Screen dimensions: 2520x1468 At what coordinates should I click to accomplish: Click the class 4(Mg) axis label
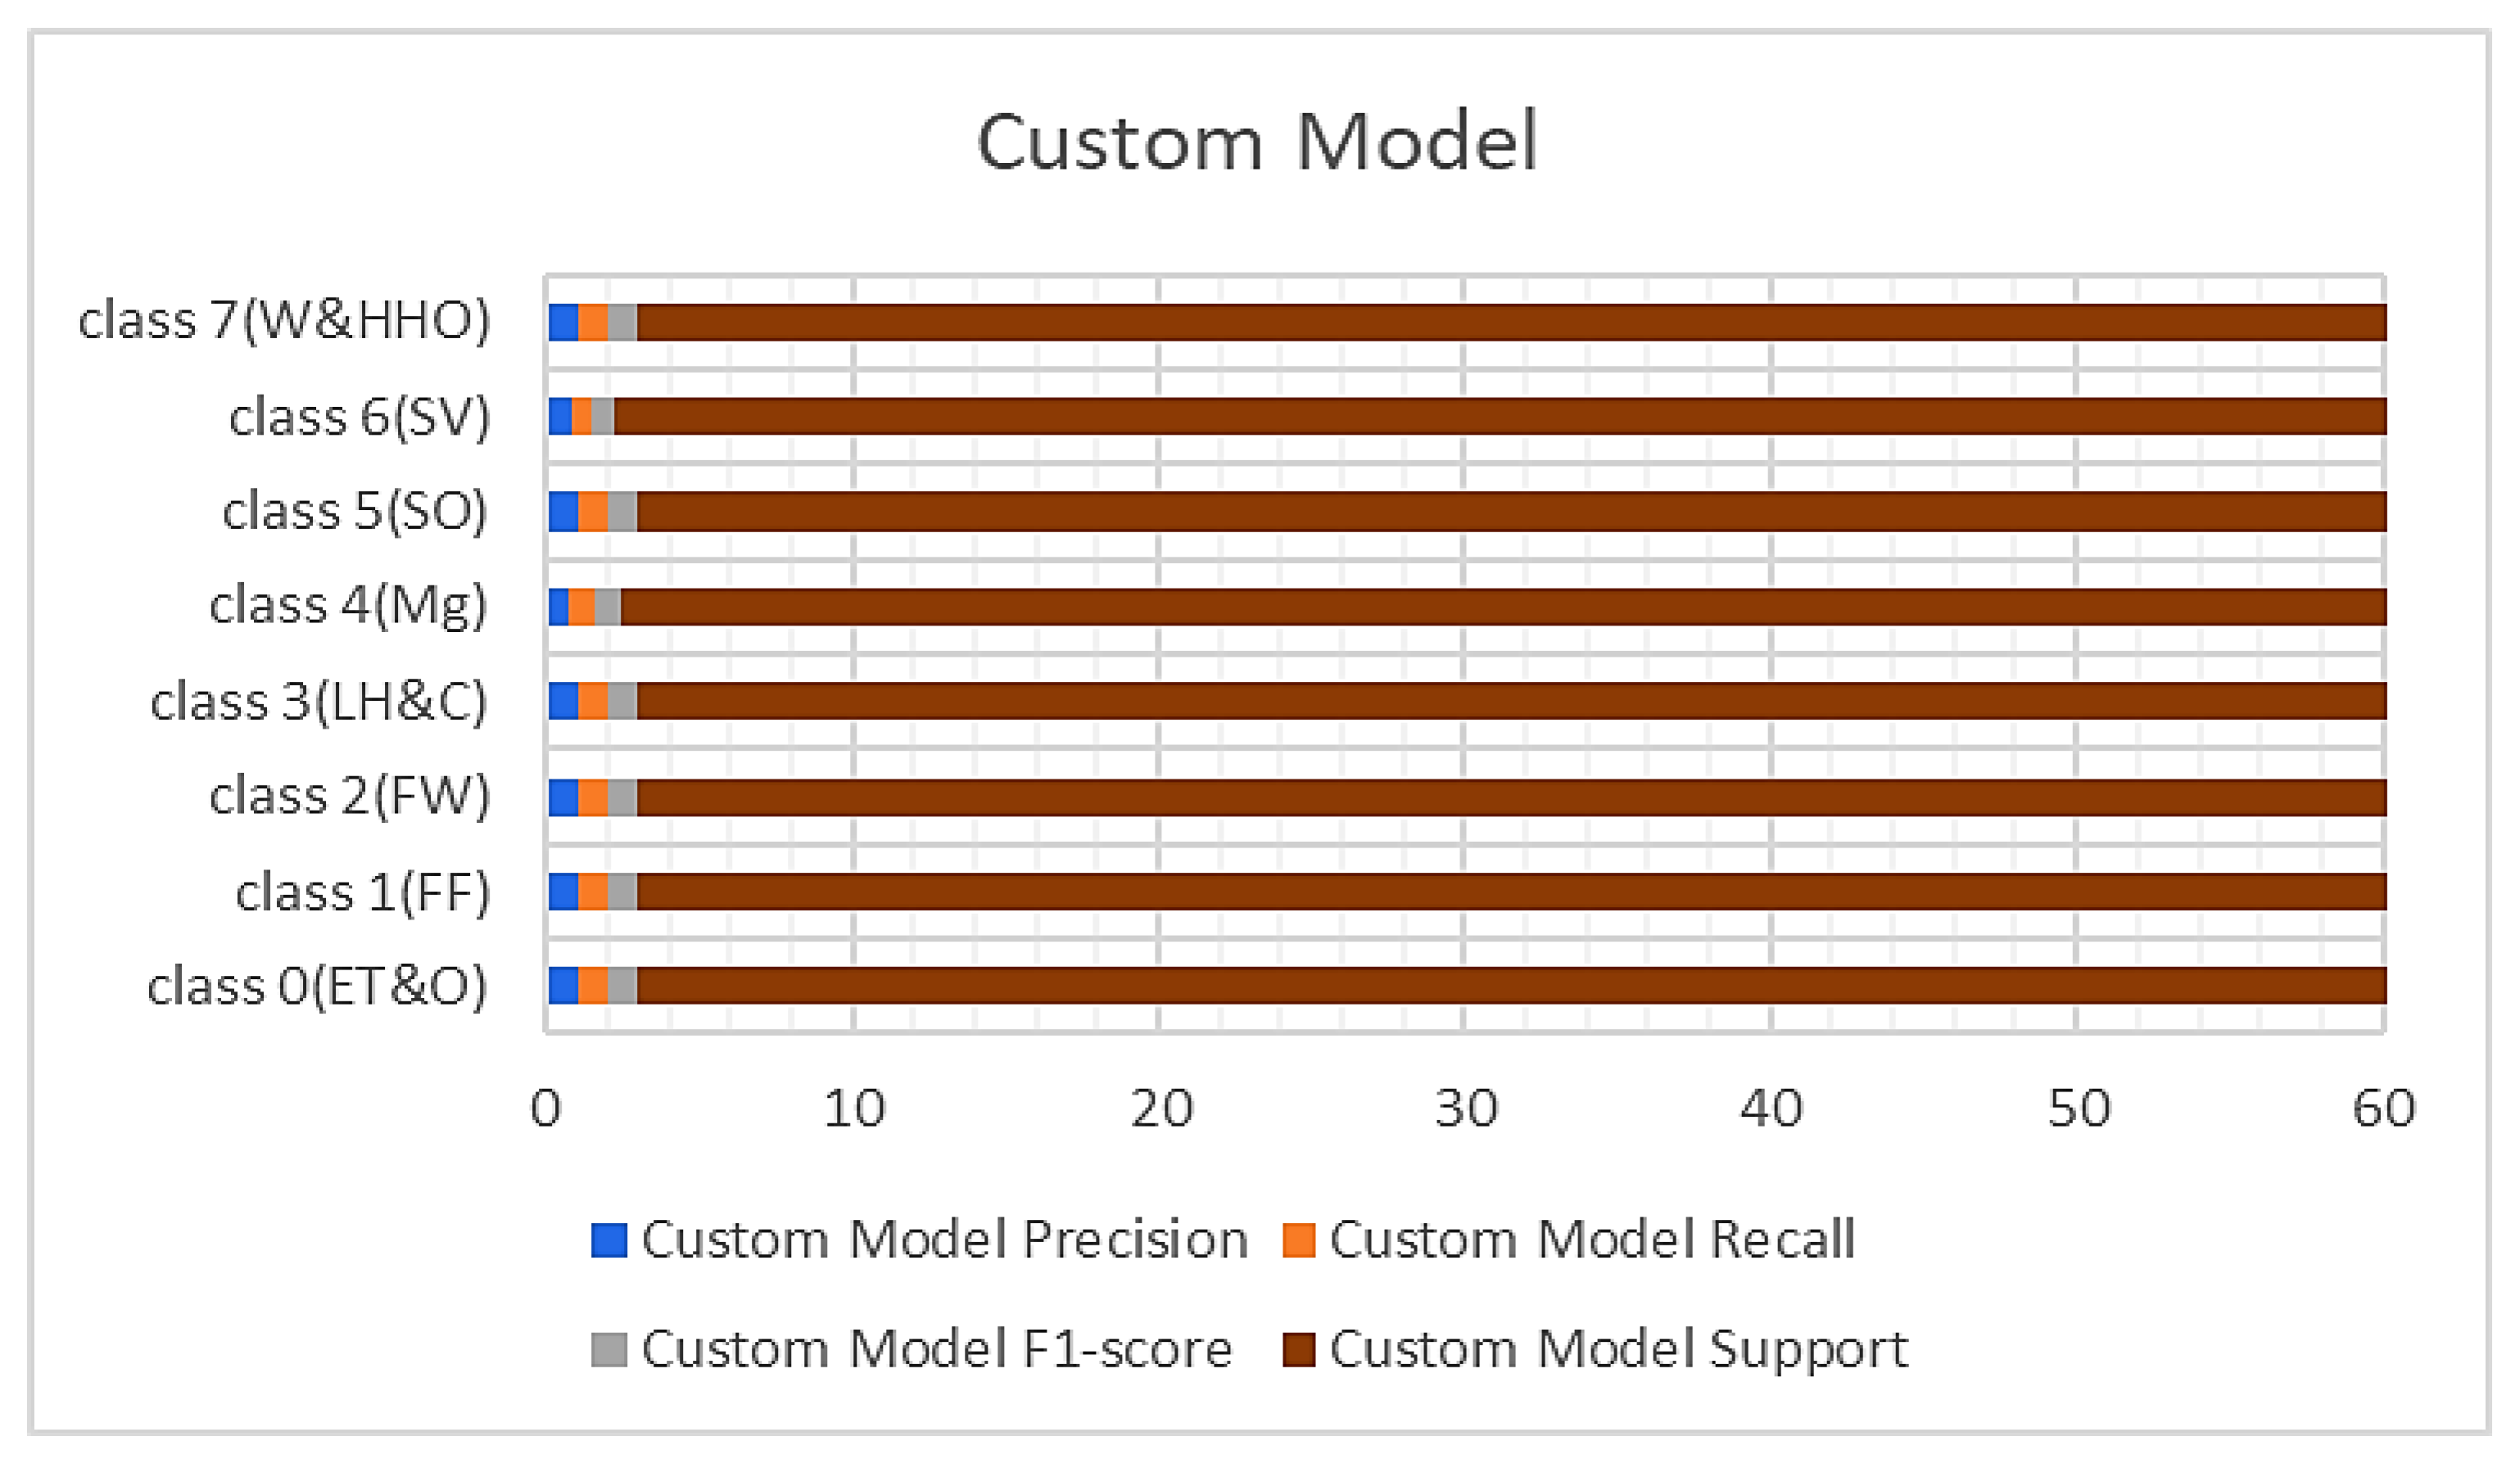point(348,606)
